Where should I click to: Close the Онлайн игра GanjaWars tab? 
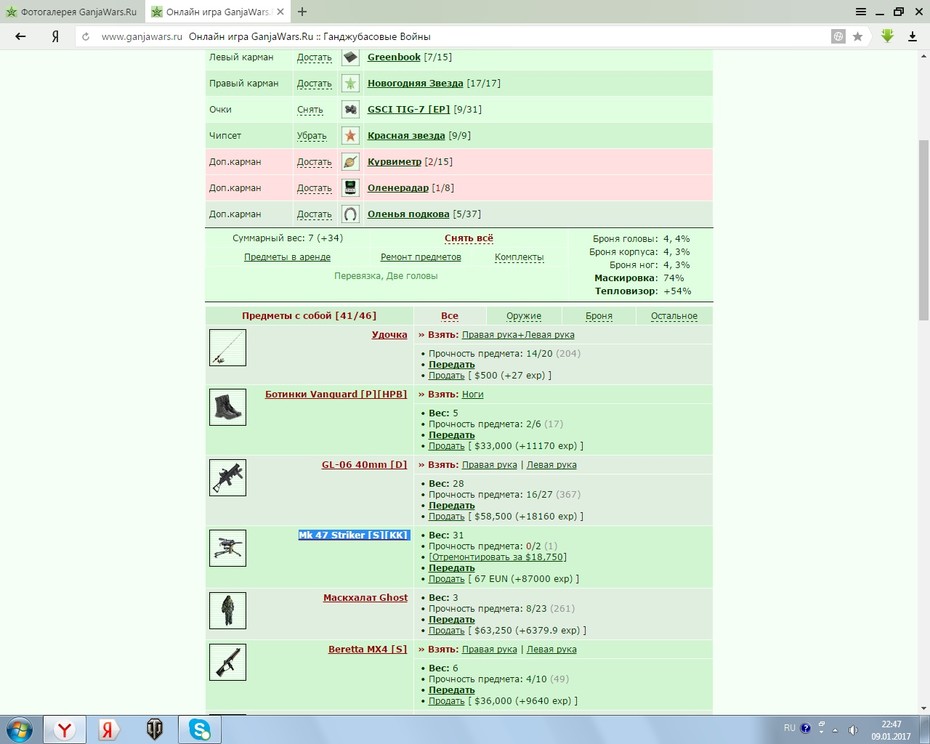(281, 12)
